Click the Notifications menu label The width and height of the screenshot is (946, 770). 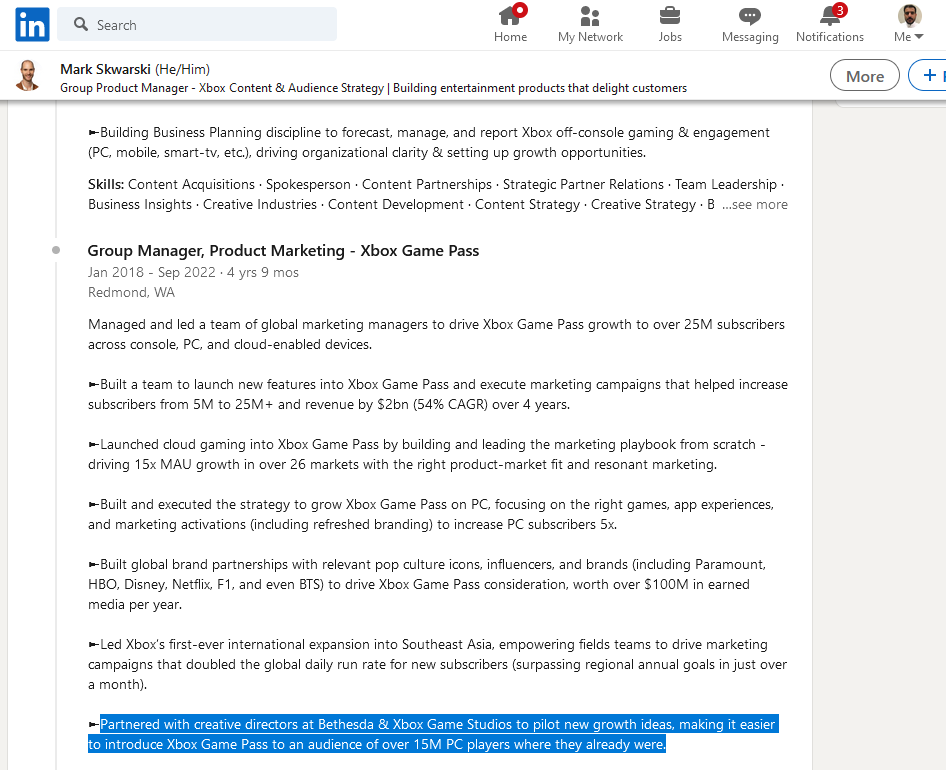point(830,37)
